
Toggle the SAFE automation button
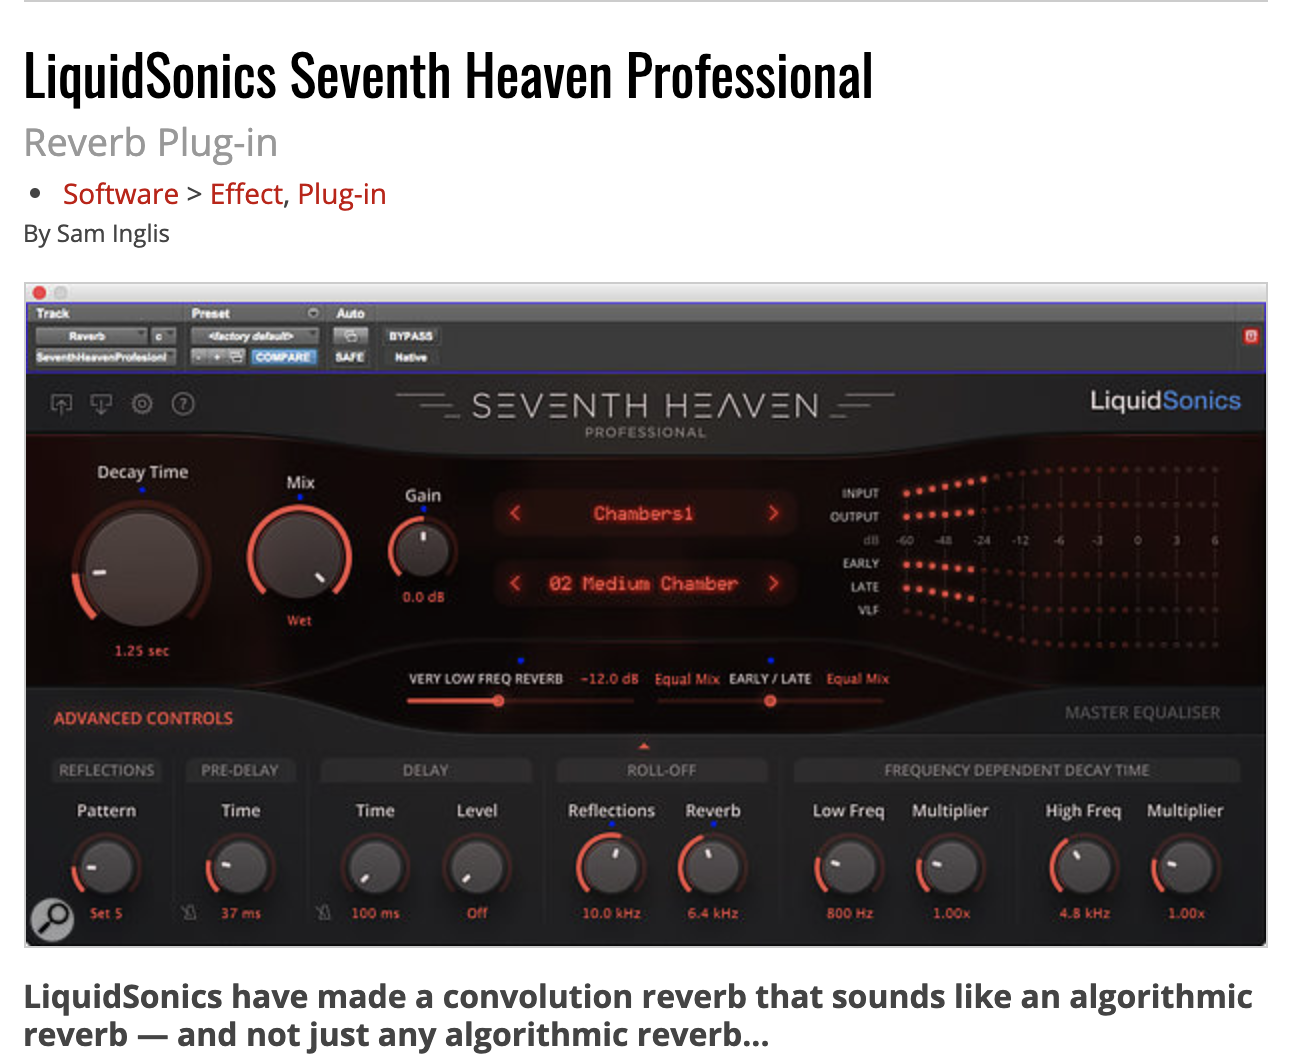(x=350, y=357)
